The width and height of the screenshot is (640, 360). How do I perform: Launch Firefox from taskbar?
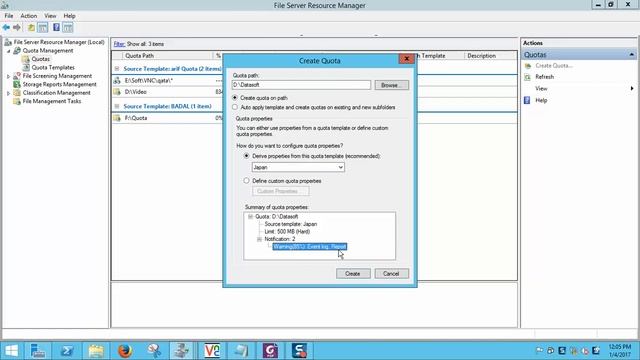click(125, 351)
